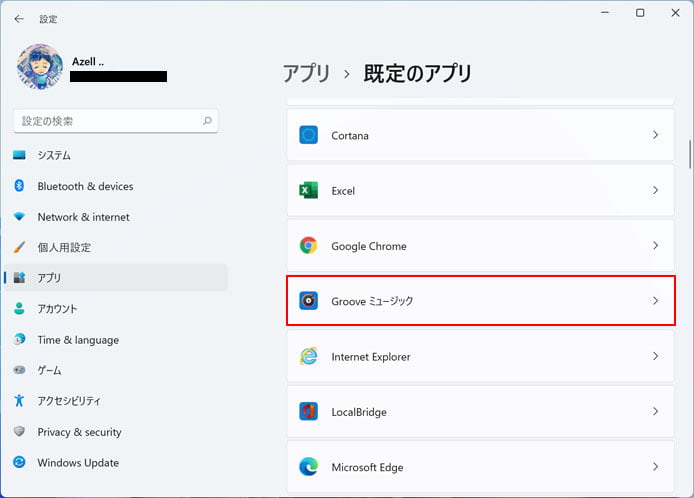The width and height of the screenshot is (694, 498).
Task: Click the Cortana text label
Action: point(350,135)
